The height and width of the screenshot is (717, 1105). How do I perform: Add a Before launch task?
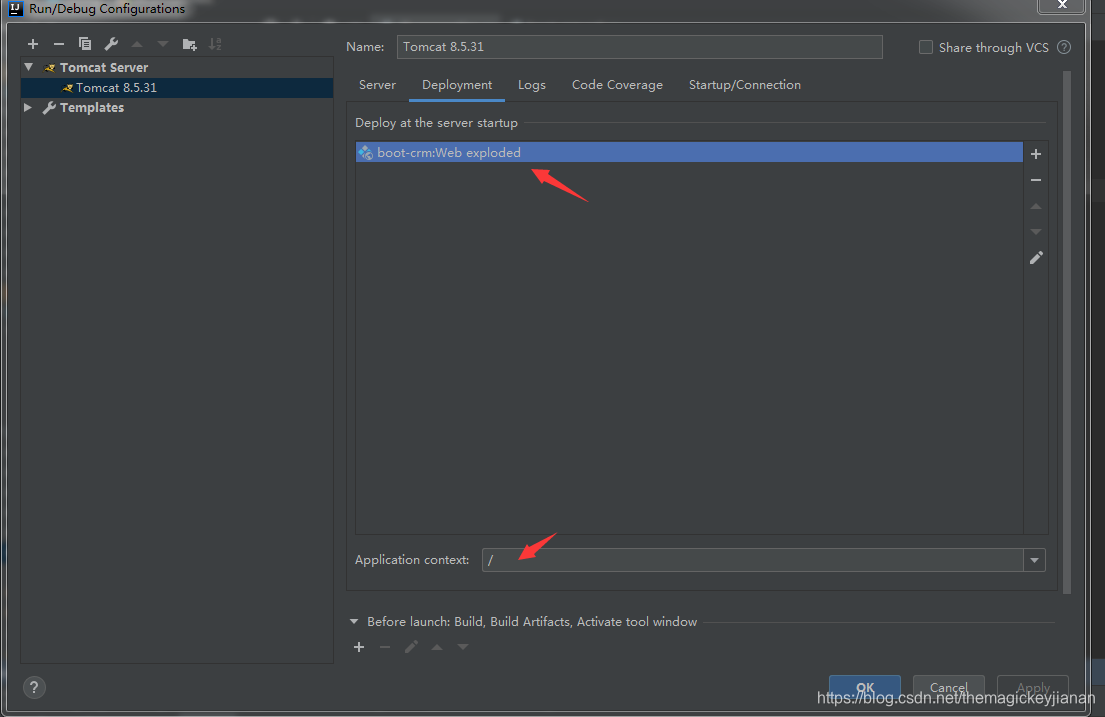pos(359,646)
